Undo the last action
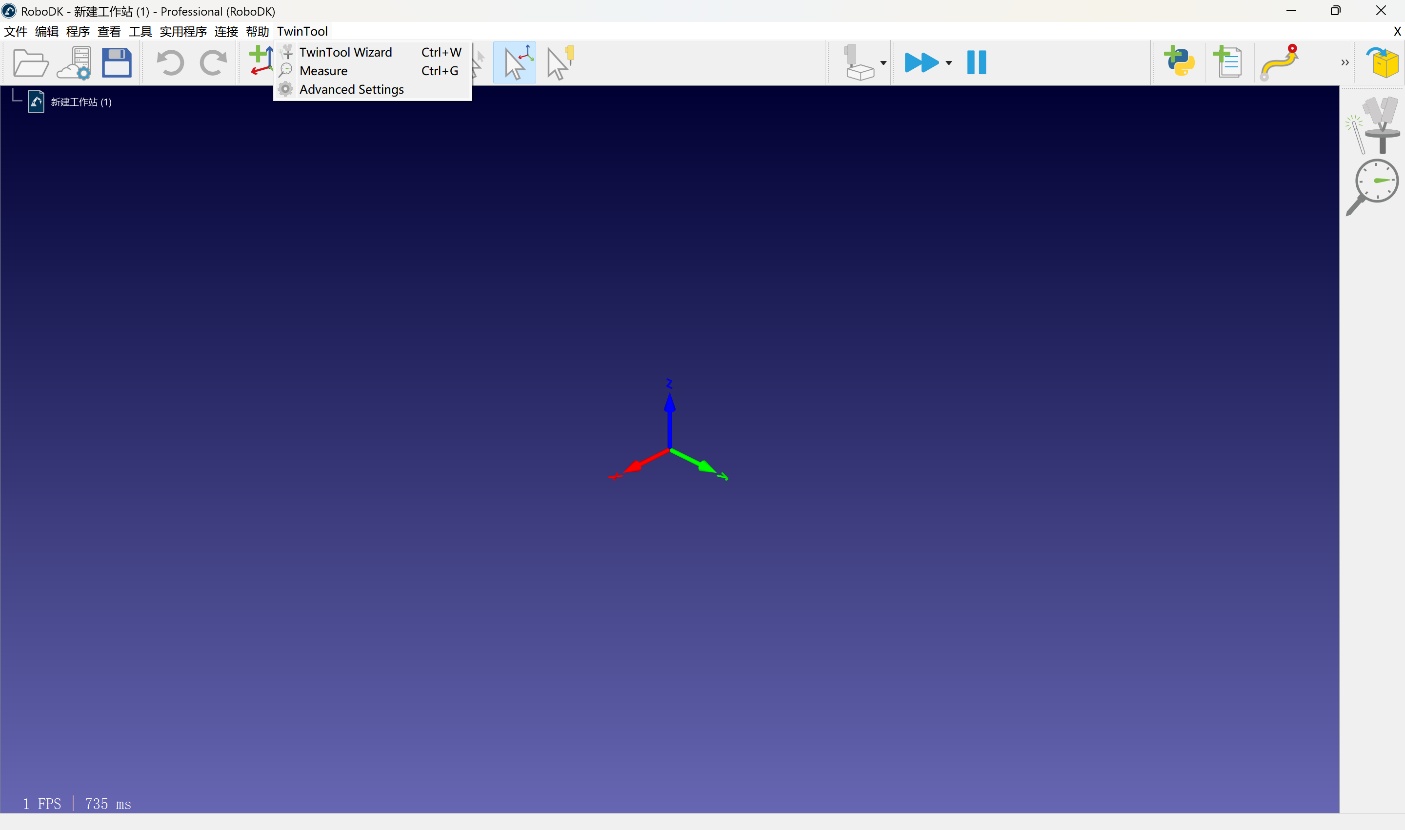Image resolution: width=1405 pixels, height=830 pixels. click(x=169, y=62)
